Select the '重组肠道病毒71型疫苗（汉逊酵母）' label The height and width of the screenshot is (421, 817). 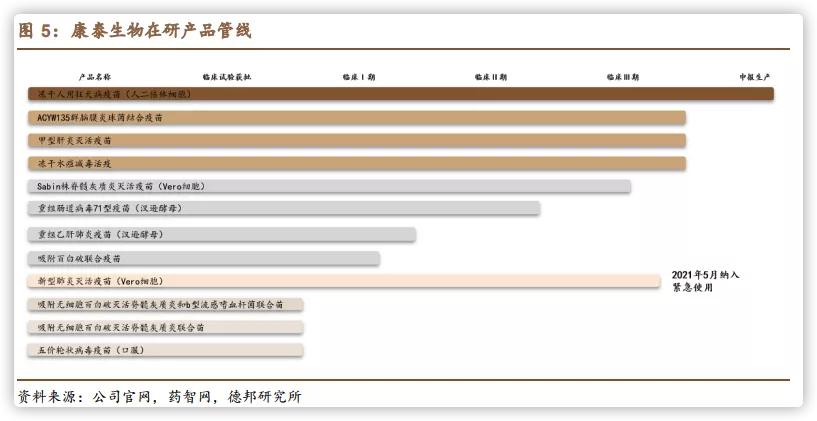click(110, 208)
